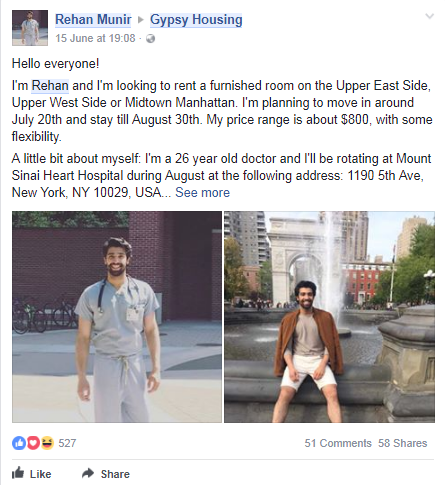Click the Share button label
The width and height of the screenshot is (445, 485).
(x=115, y=474)
